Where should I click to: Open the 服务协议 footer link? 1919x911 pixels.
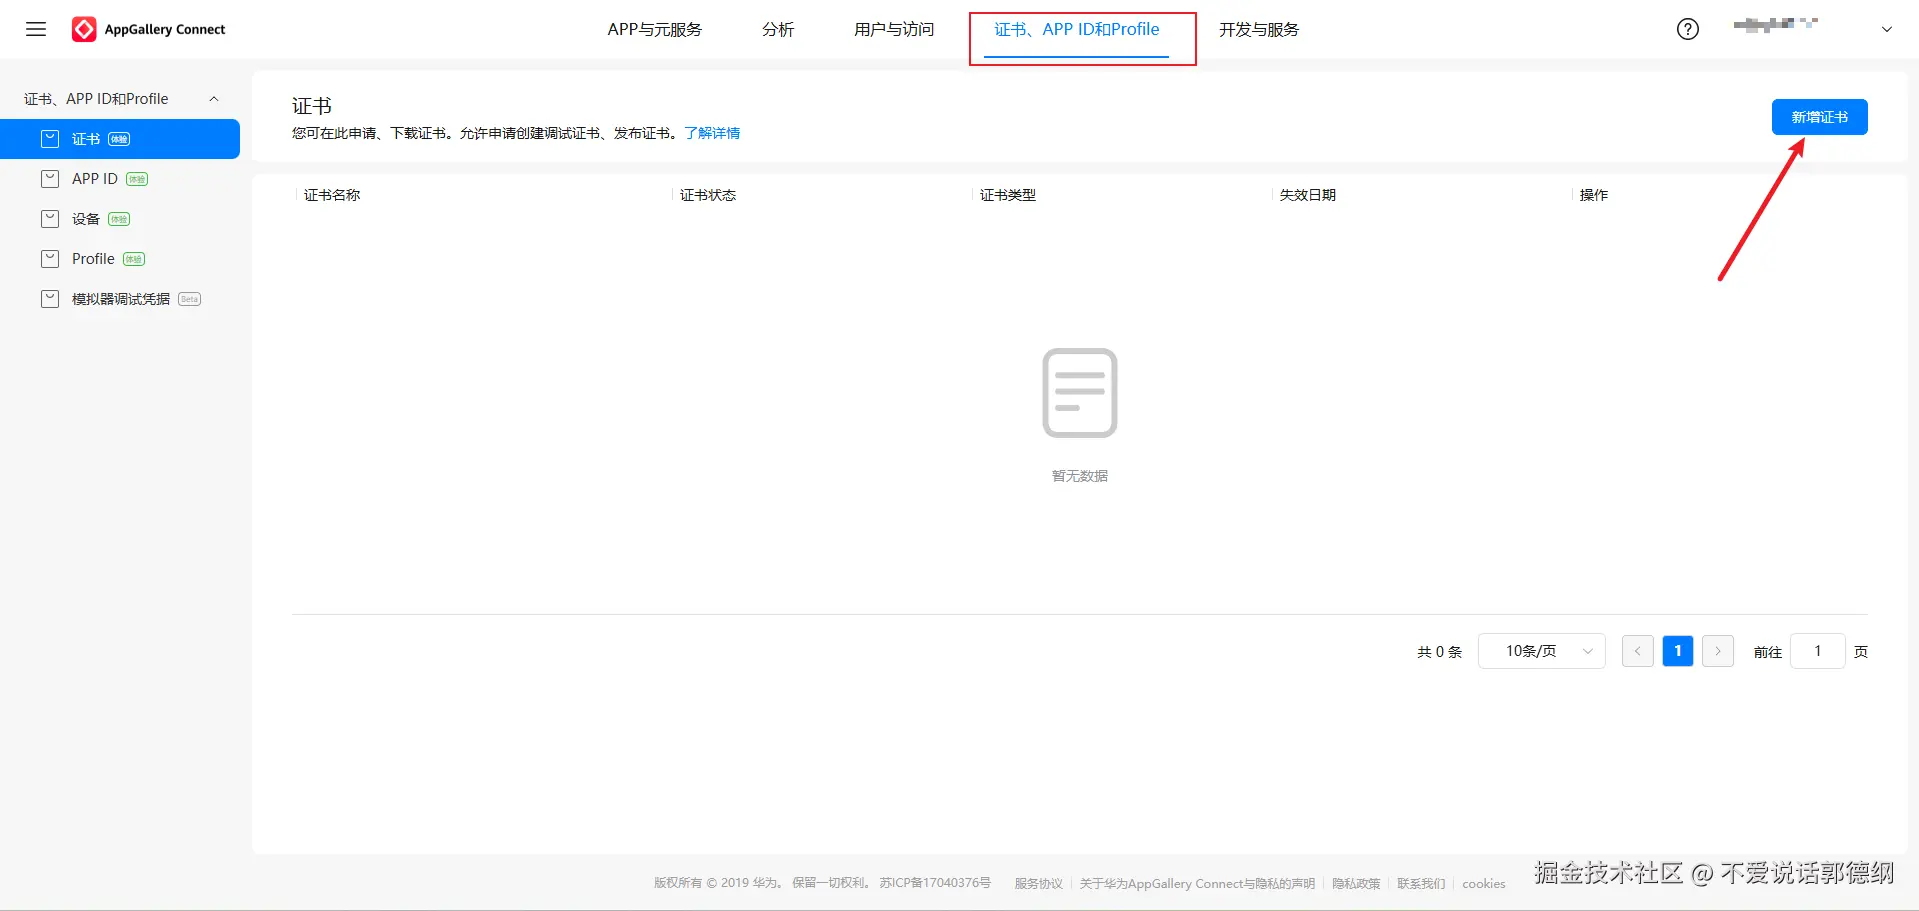click(x=1039, y=883)
